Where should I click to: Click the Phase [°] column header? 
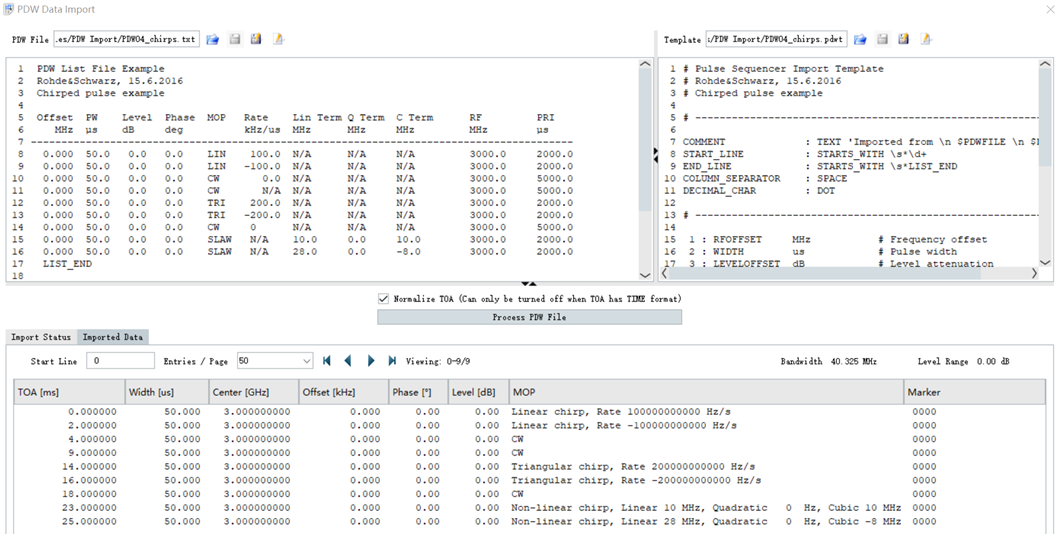coord(419,392)
